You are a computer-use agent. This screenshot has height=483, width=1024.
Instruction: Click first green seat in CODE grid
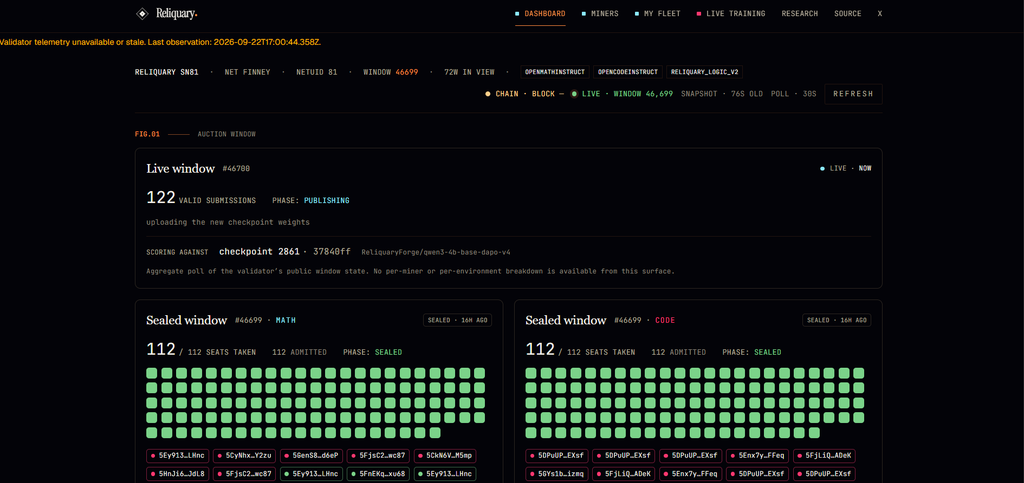pos(531,373)
